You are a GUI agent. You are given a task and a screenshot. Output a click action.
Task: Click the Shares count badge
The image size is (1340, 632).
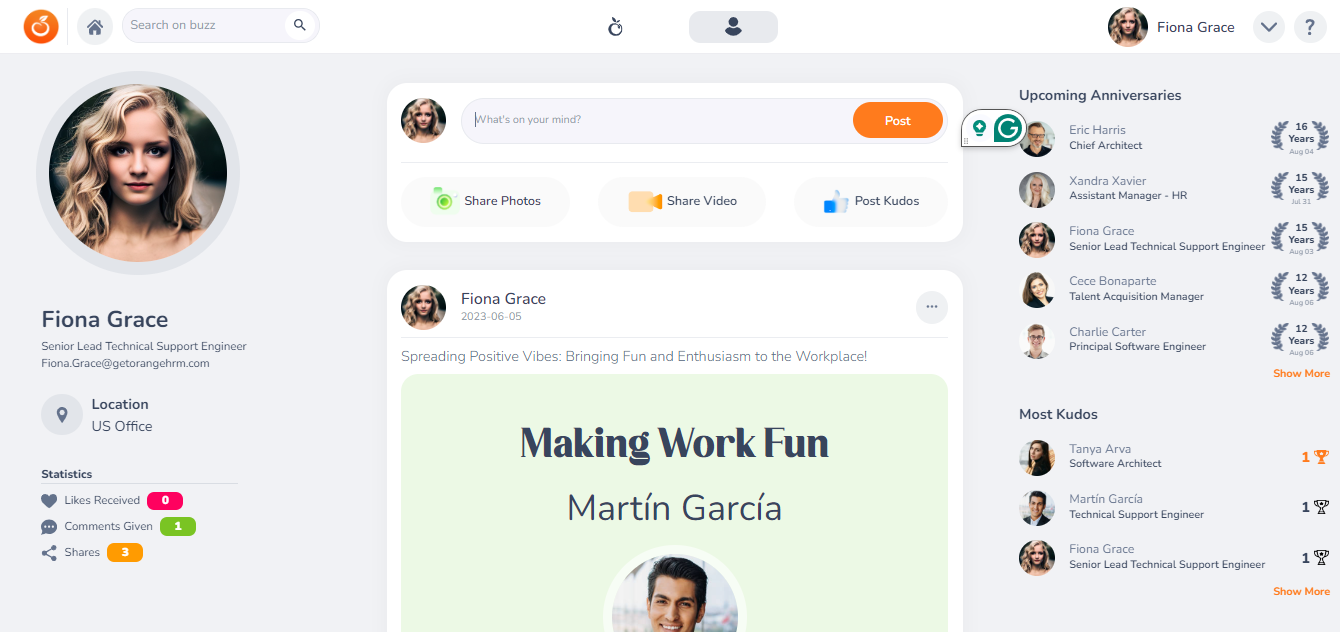pyautogui.click(x=125, y=552)
